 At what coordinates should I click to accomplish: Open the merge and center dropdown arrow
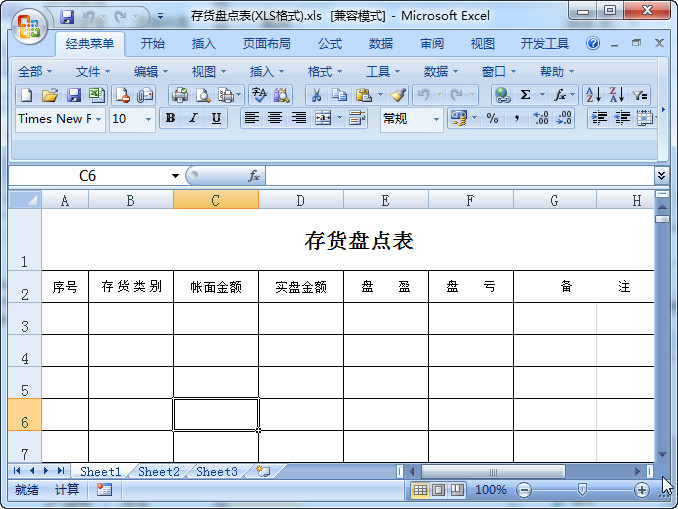339,118
